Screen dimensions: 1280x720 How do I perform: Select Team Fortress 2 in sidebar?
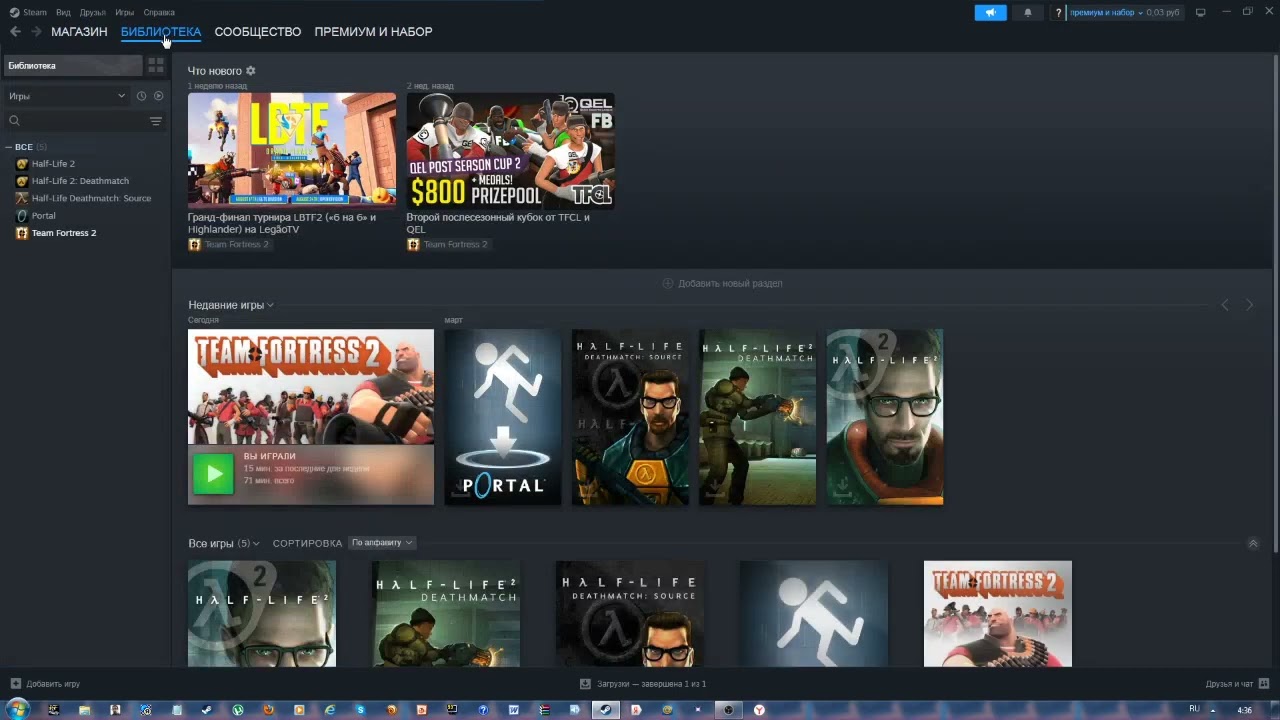coord(64,233)
